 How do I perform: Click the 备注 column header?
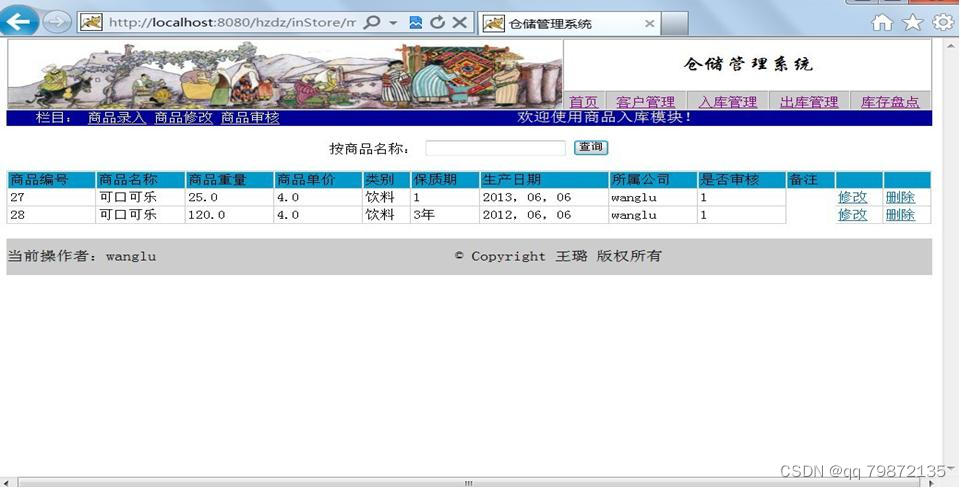[x=811, y=180]
